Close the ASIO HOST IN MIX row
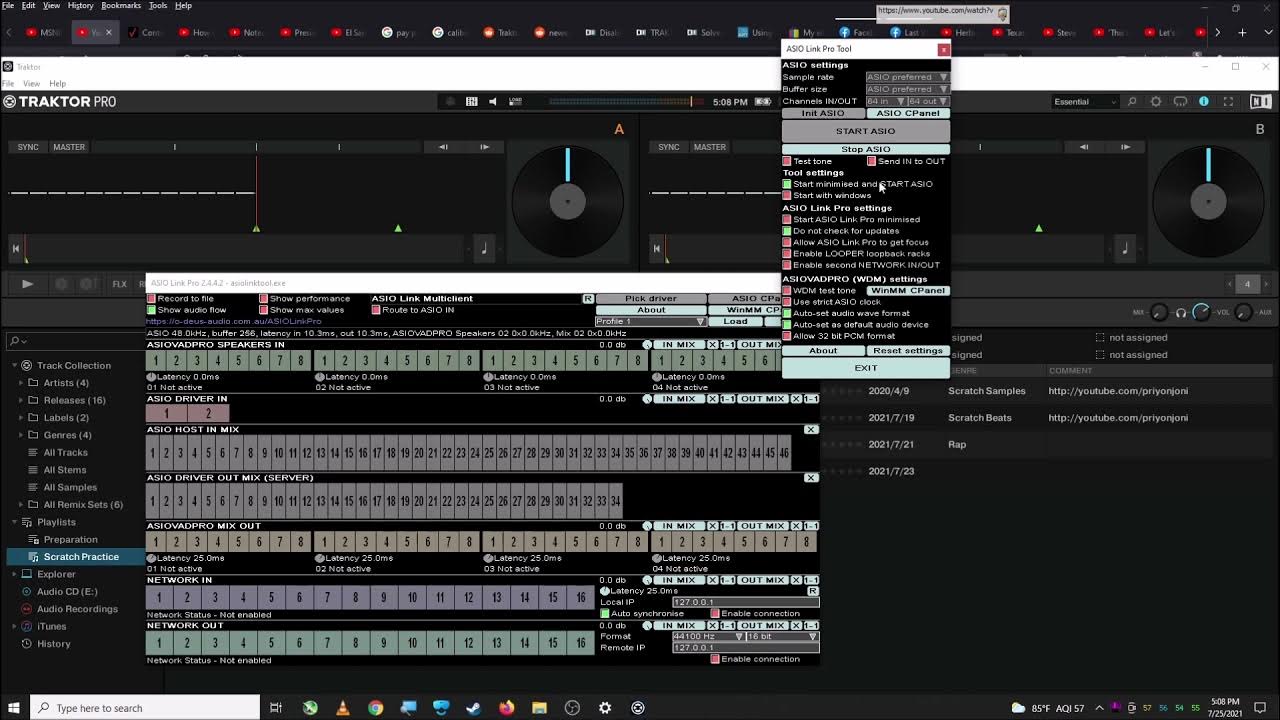 pyautogui.click(x=811, y=429)
